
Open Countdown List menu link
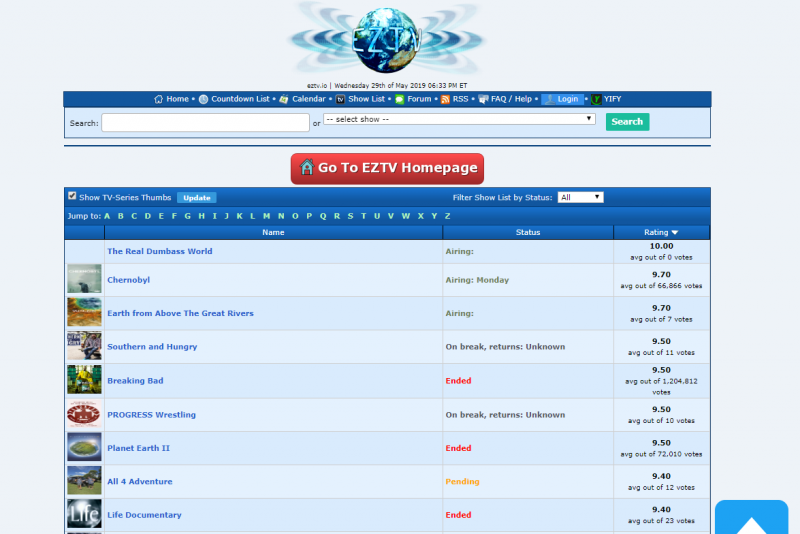coord(240,99)
